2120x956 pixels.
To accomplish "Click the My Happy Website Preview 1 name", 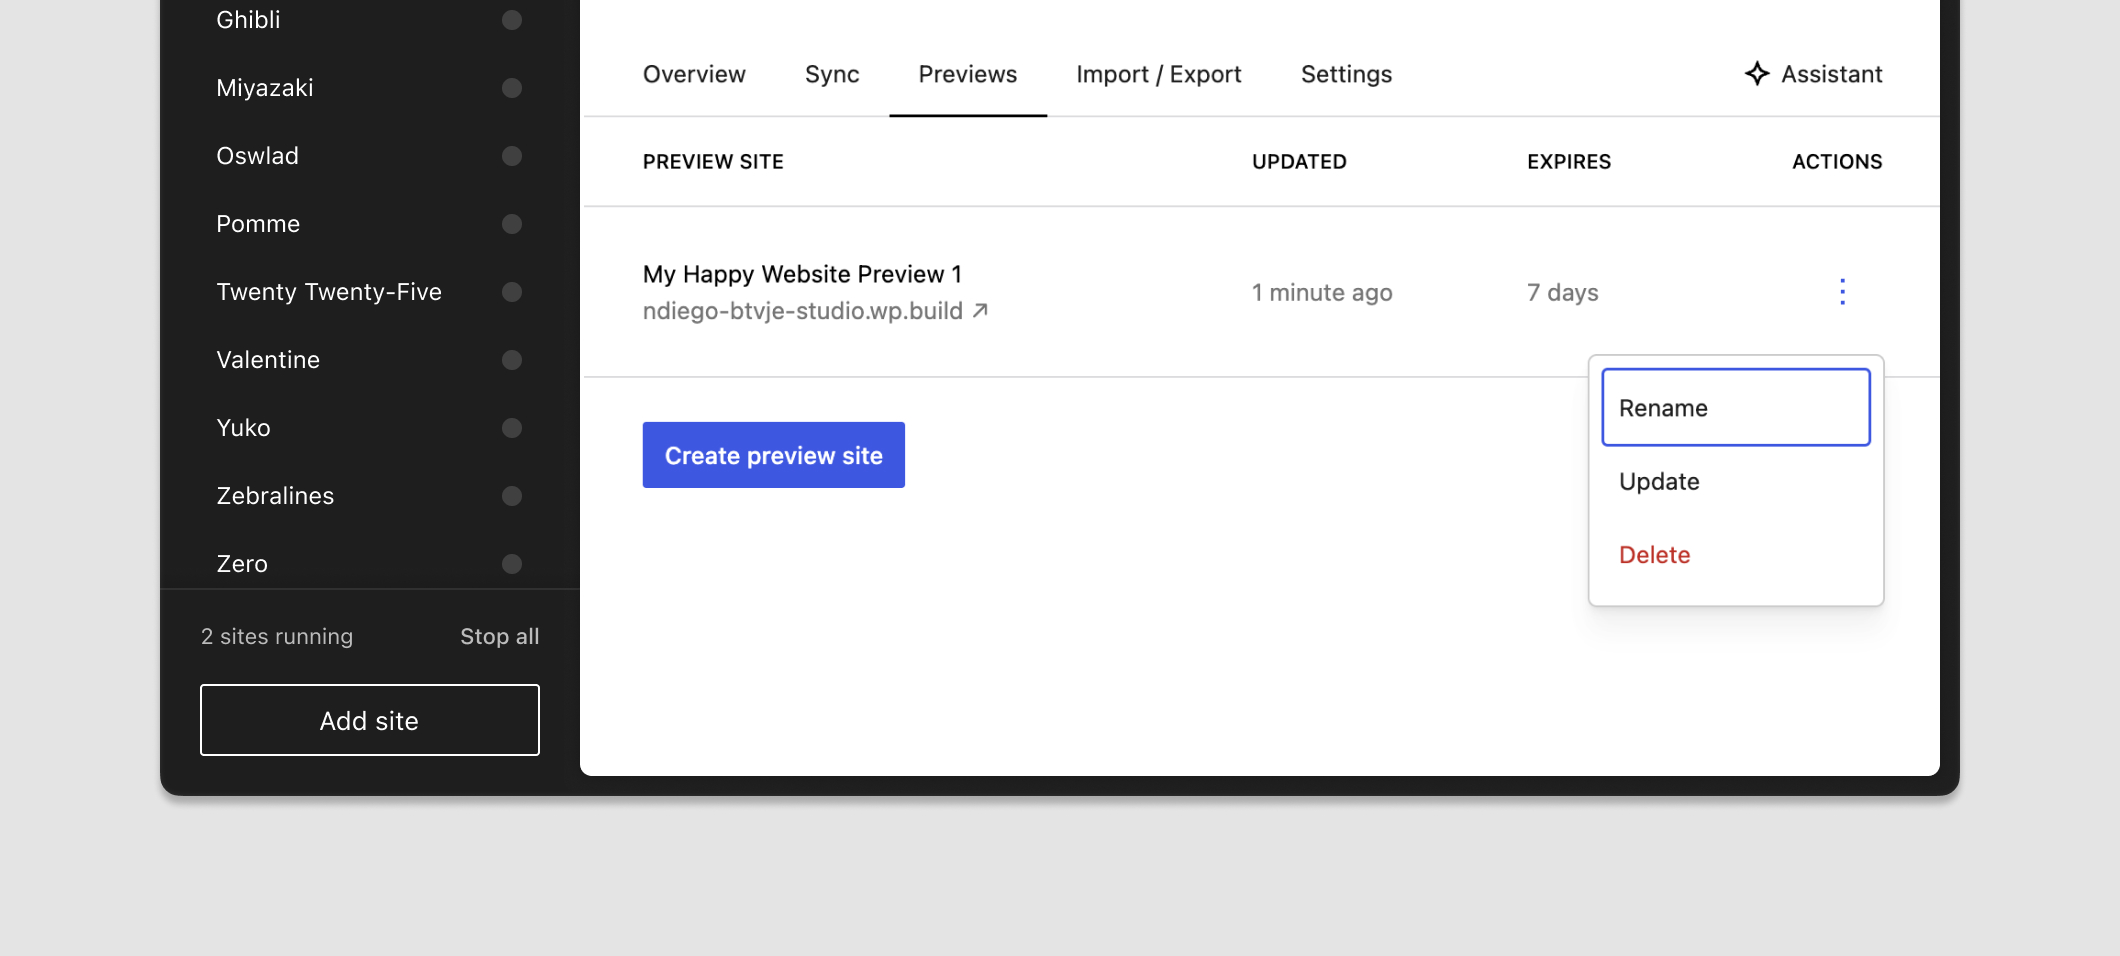I will pos(802,274).
